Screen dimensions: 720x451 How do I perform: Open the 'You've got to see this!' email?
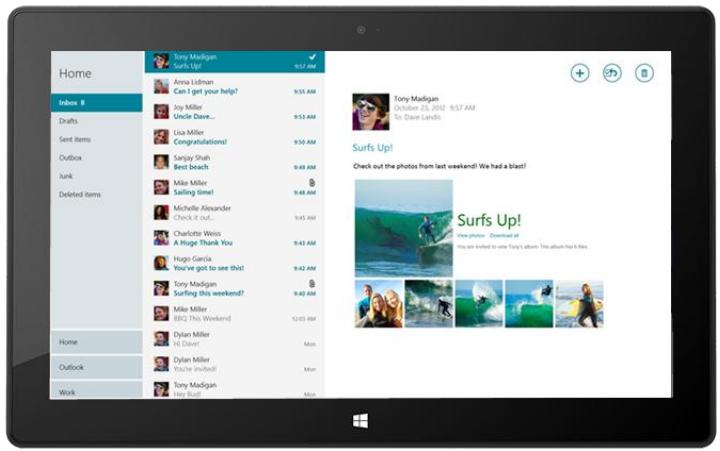(235, 263)
